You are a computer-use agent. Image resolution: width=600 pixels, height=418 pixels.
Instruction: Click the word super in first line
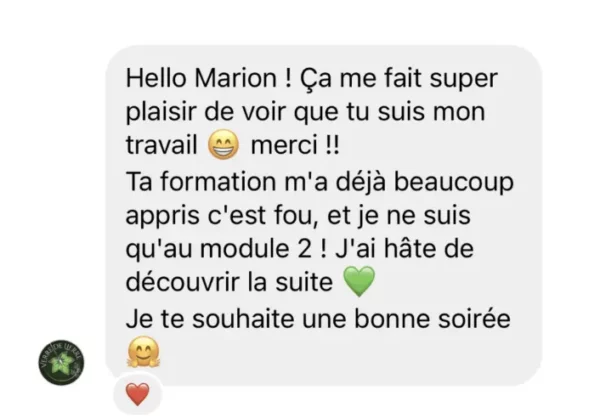click(463, 80)
